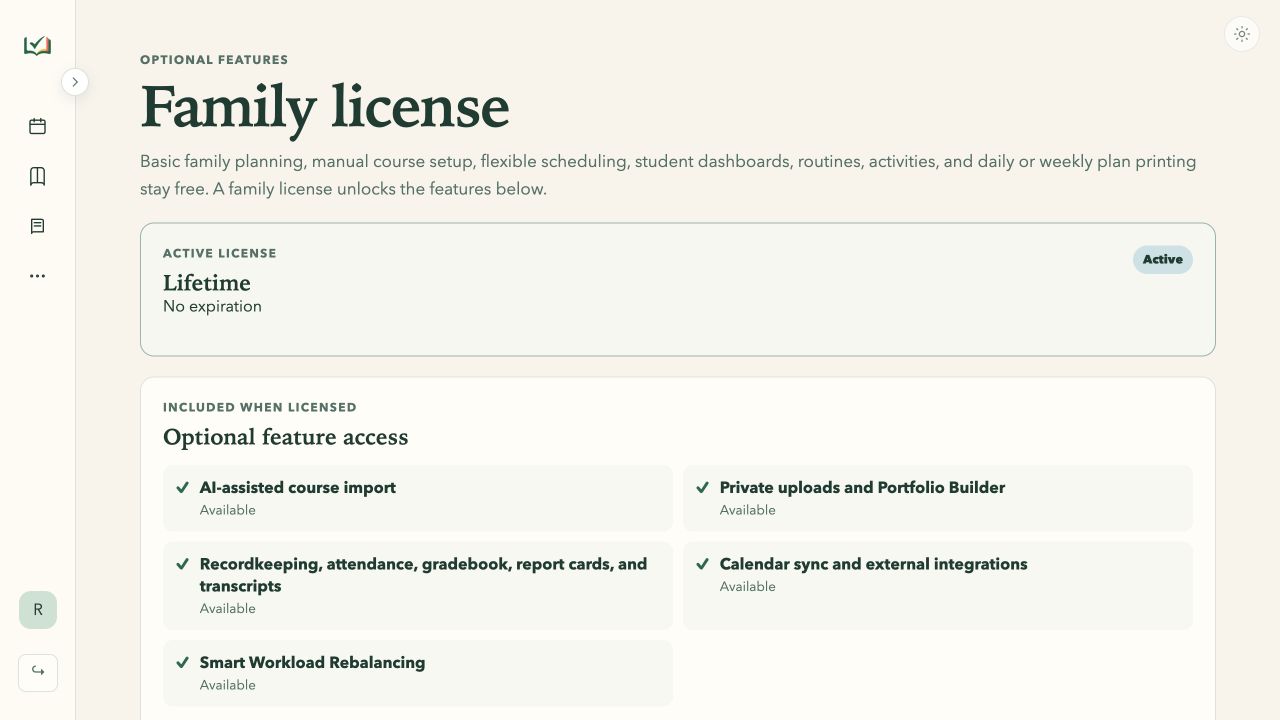This screenshot has width=1280, height=720.
Task: Select the Smart Workload Rebalancing feature
Action: (418, 673)
